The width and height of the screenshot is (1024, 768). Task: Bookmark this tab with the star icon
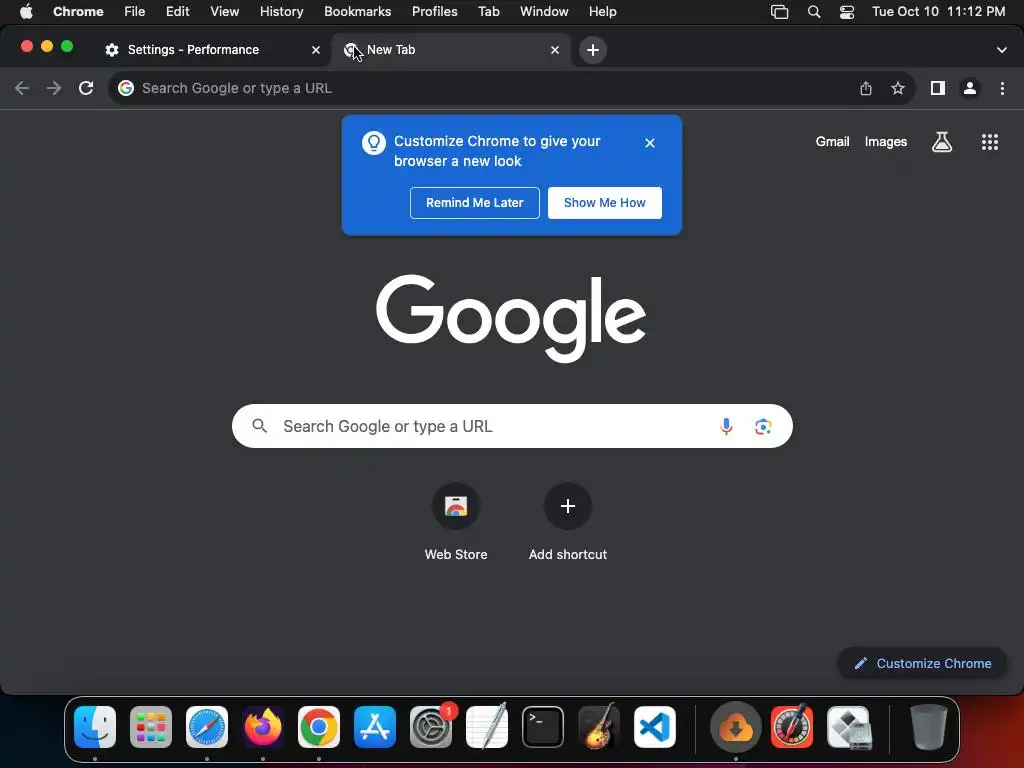coord(898,88)
